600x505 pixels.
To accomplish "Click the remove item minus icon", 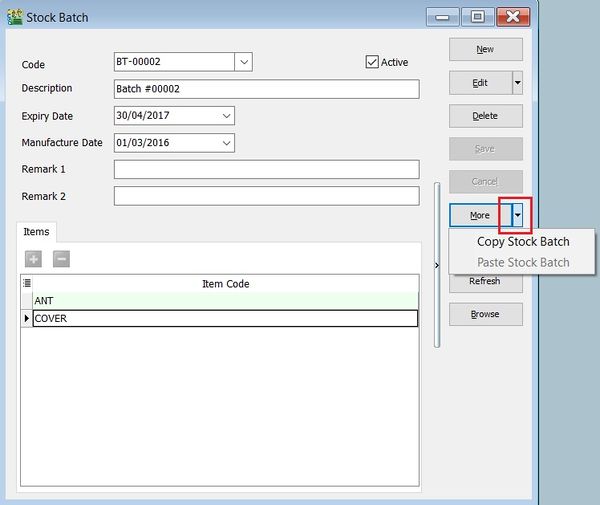I will coord(61,259).
